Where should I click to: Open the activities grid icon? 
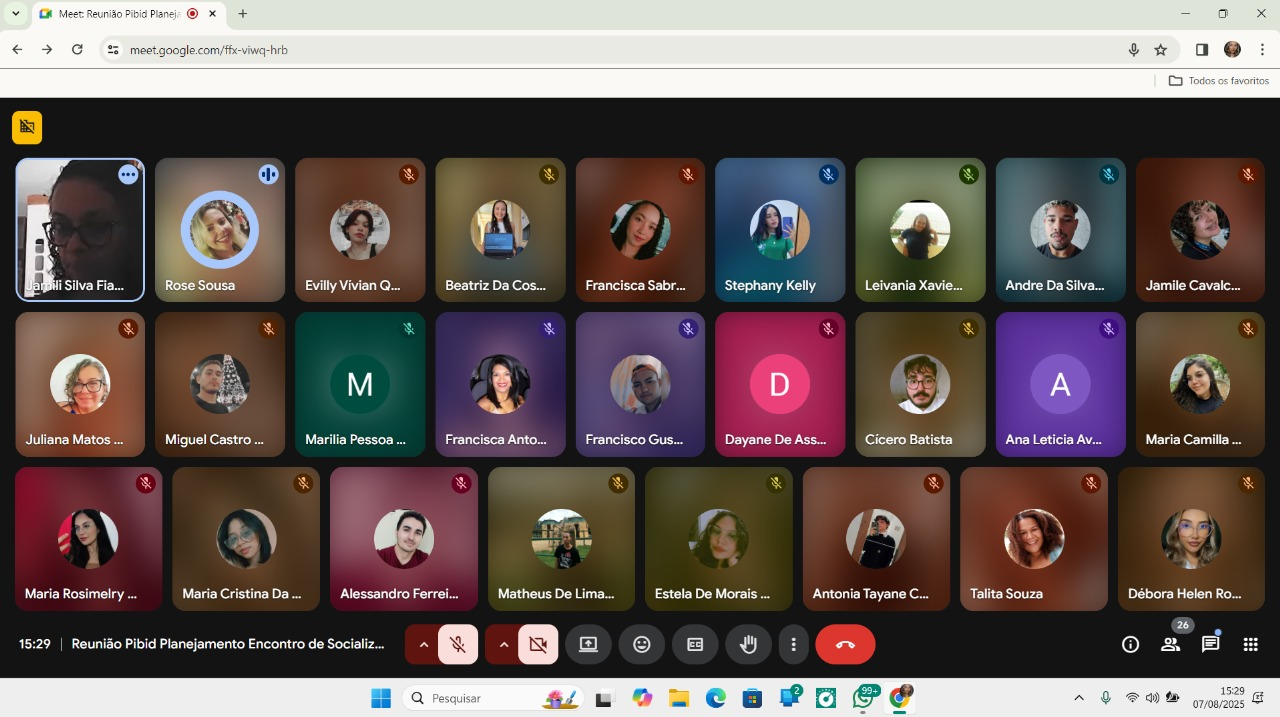[x=1250, y=645]
